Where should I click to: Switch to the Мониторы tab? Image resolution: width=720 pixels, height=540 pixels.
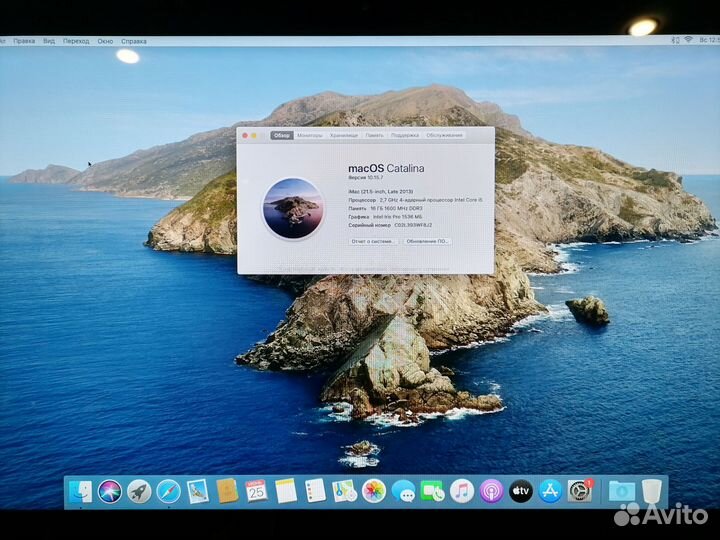coord(309,135)
